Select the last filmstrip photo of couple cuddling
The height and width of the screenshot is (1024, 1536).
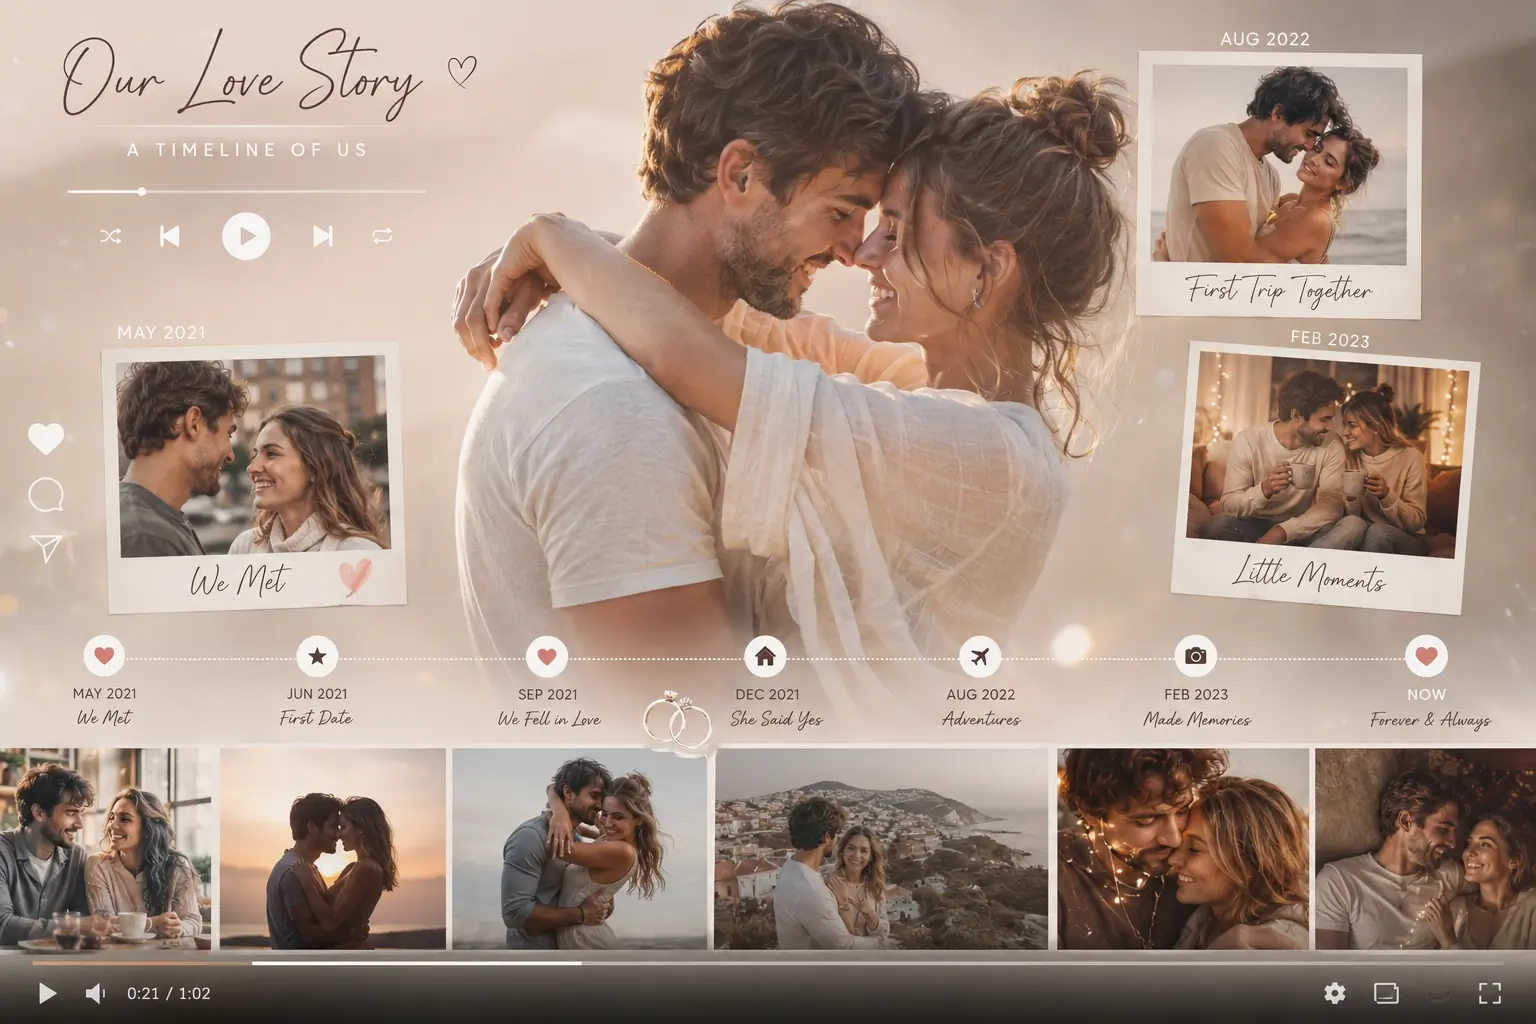(x=1425, y=848)
